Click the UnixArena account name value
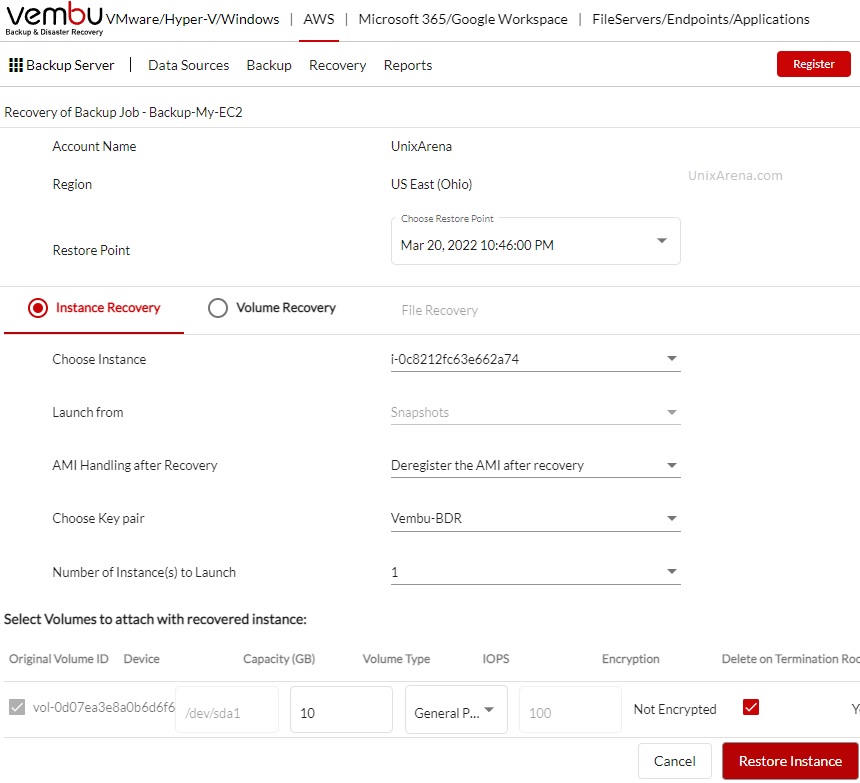The height and width of the screenshot is (783, 860). [x=421, y=146]
